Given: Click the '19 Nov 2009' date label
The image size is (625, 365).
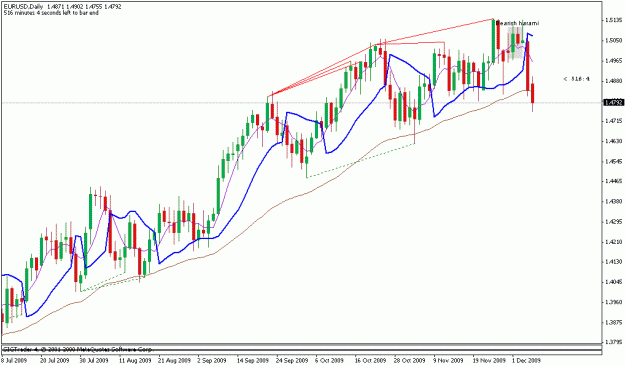Looking at the screenshot, I should (488, 360).
